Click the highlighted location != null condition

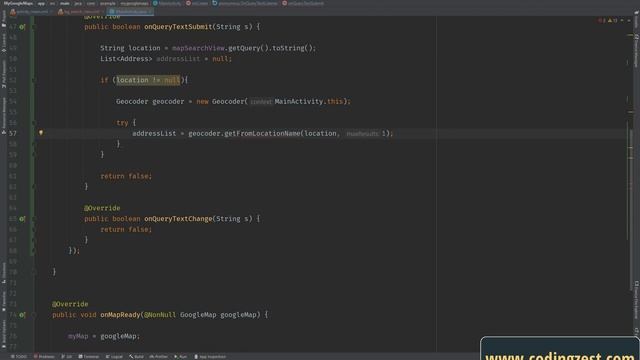click(148, 80)
